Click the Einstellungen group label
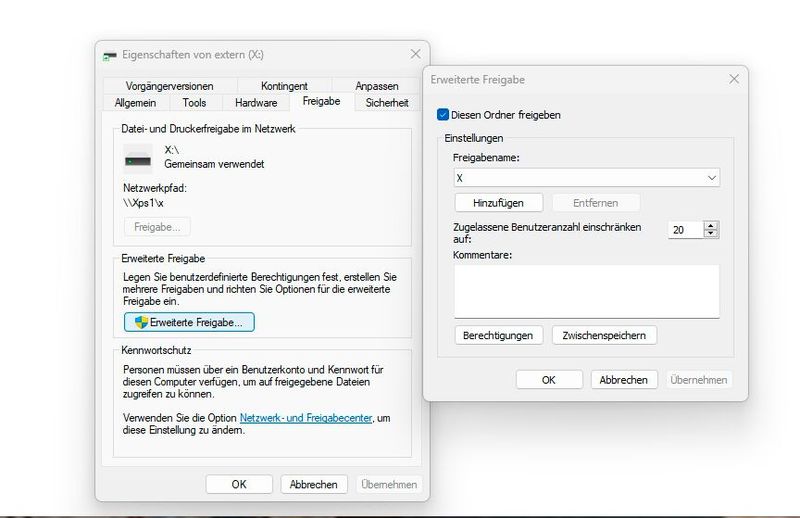The height and width of the screenshot is (518, 800). point(473,138)
